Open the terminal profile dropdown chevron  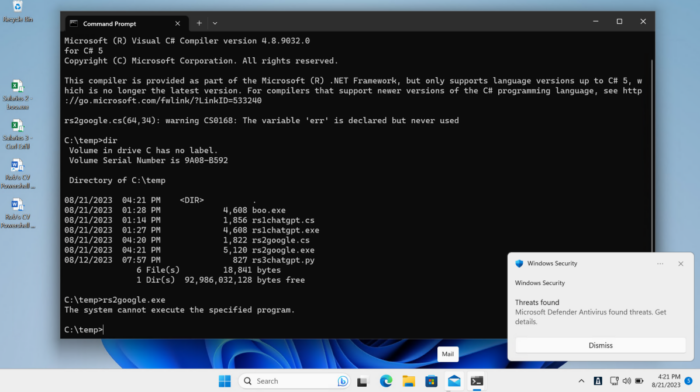[215, 23]
